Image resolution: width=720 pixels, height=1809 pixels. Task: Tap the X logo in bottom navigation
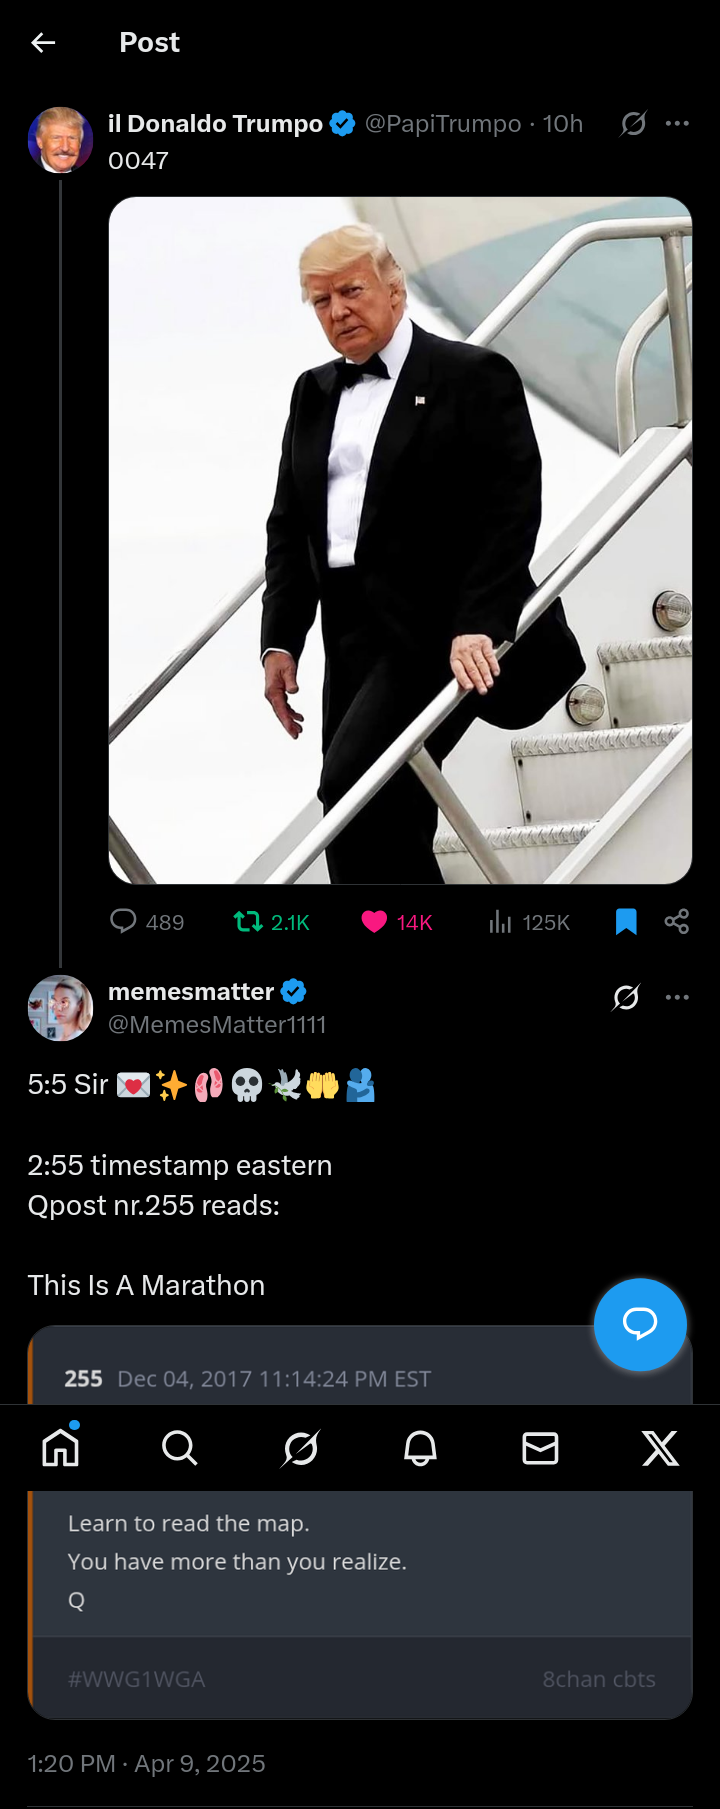click(x=660, y=1447)
